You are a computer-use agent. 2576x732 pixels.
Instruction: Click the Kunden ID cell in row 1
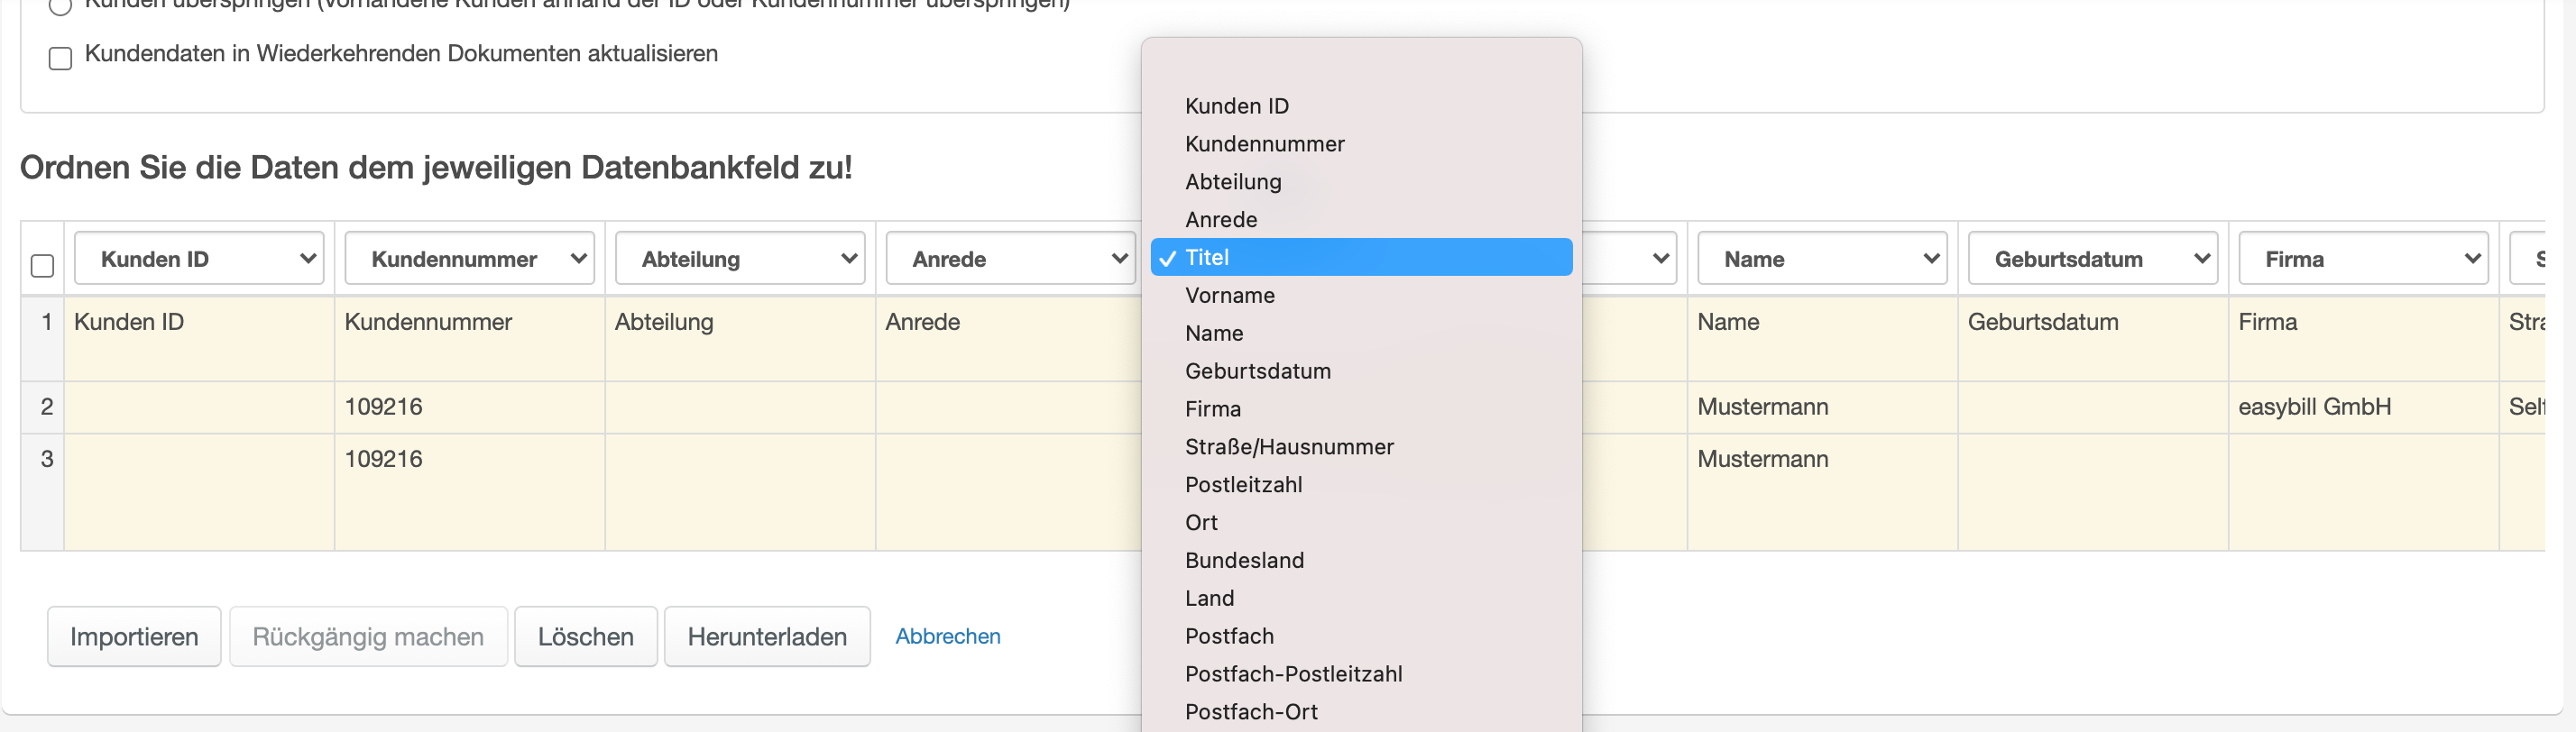199,338
